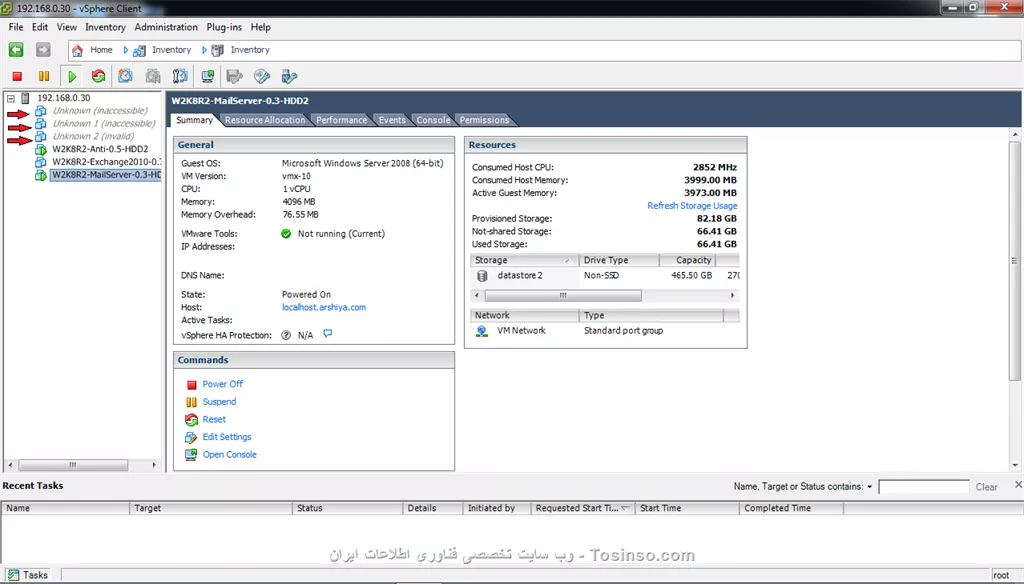Screen dimensions: 1024x584
Task: Click breadcrumb arrow before second Inventory
Action: tap(204, 50)
